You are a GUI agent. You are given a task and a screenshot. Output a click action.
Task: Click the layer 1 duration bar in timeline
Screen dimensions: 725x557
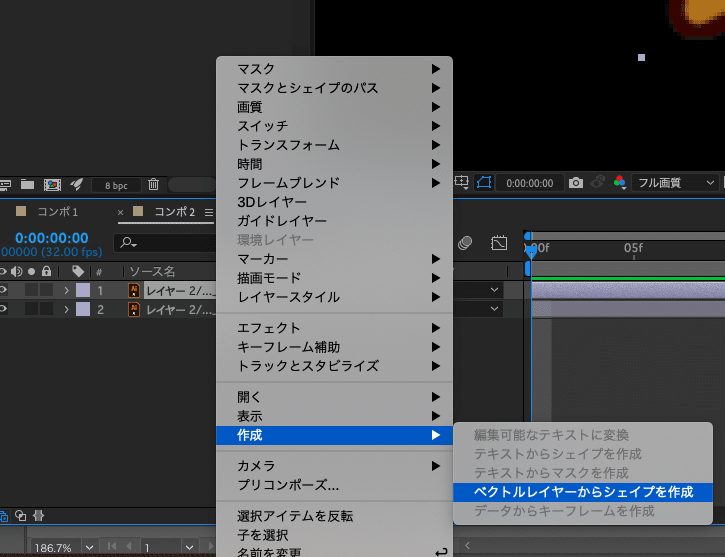pos(628,291)
